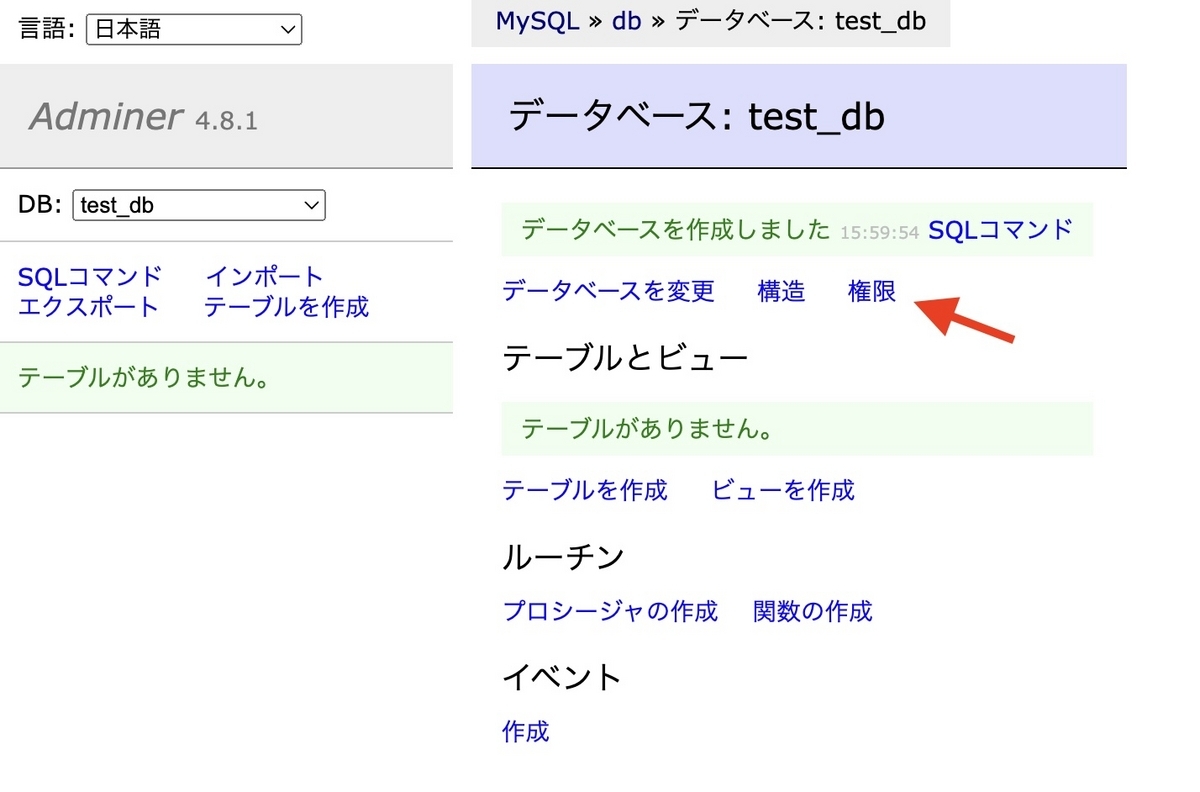Open the DB selector showing test_db
Viewport: 1200px width, 792px height.
pos(199,205)
